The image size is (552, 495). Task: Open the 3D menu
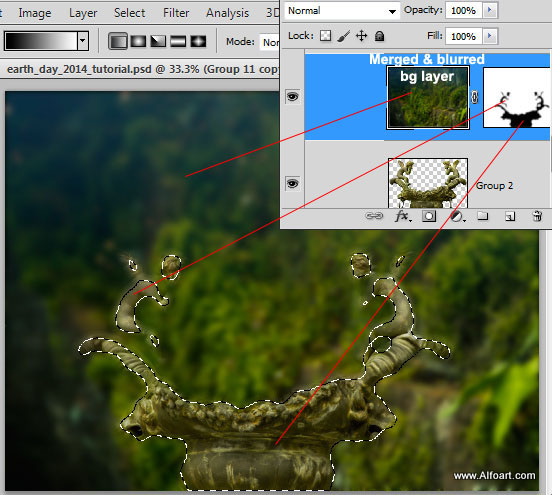pyautogui.click(x=272, y=13)
